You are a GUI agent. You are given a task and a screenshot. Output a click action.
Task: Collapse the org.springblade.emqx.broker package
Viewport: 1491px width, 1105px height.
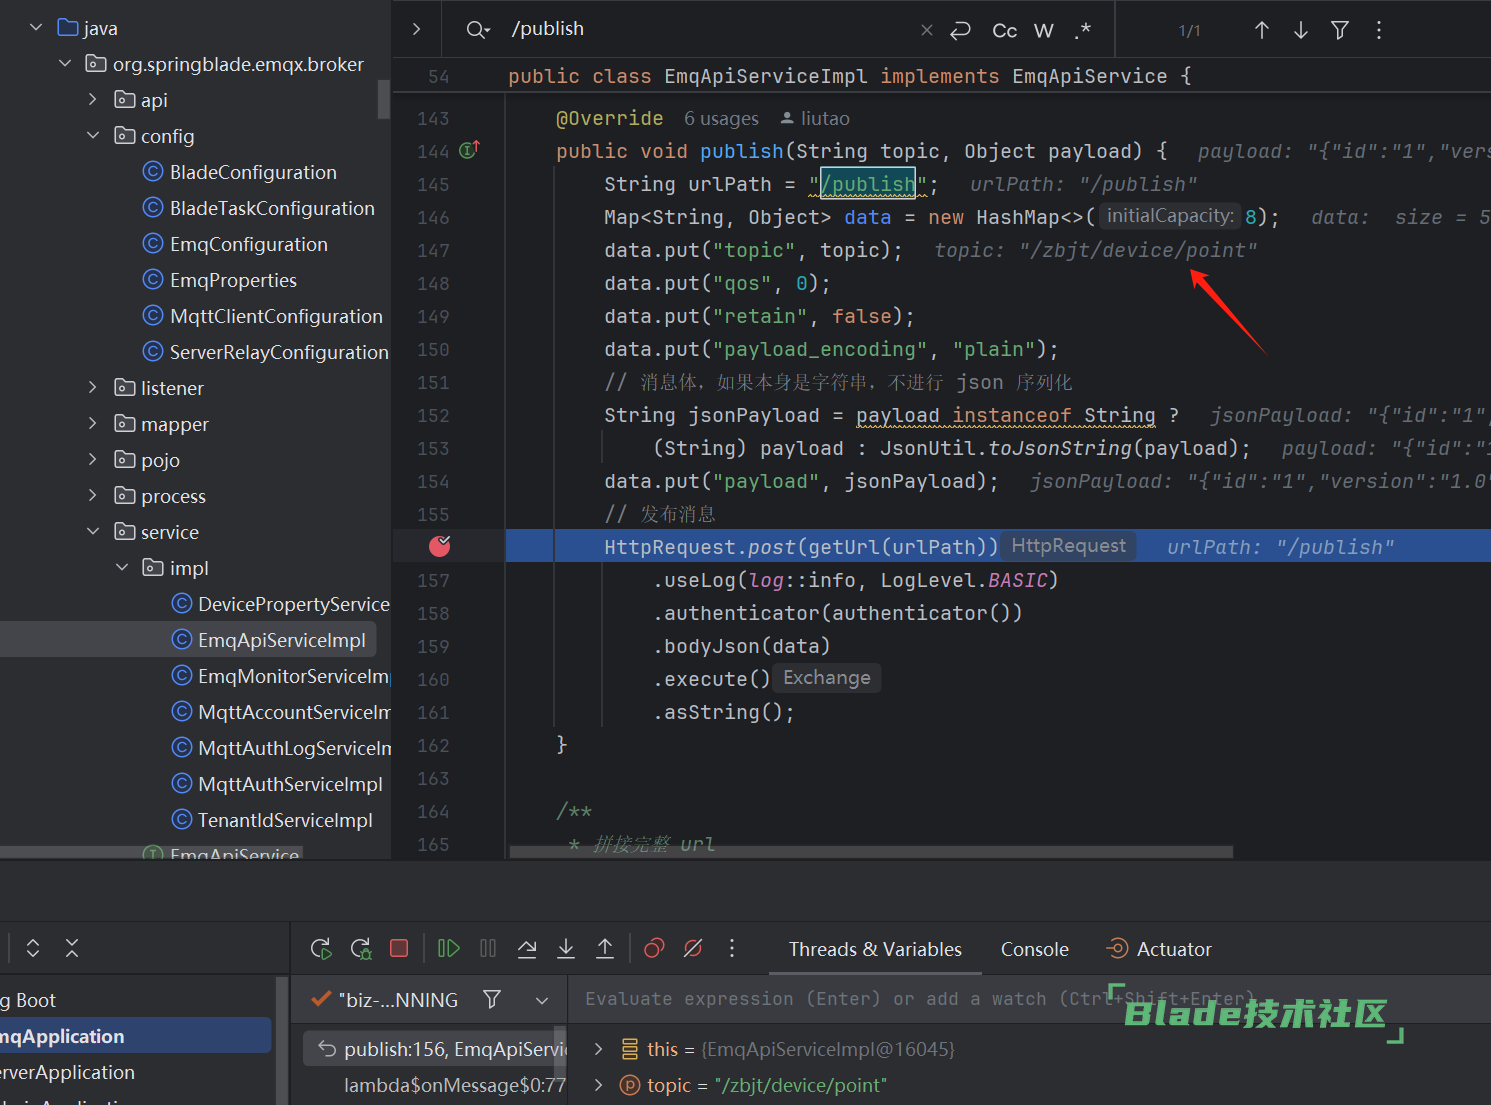click(x=65, y=63)
